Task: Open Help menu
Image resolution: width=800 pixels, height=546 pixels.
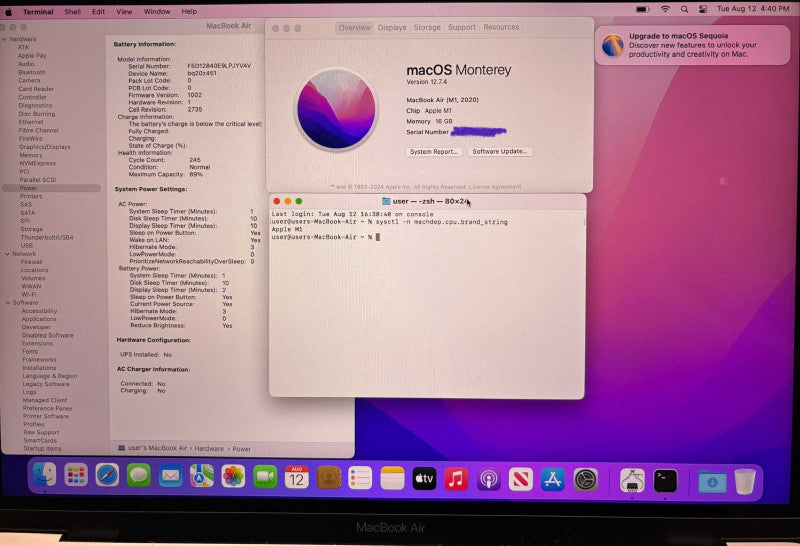Action: coord(189,11)
